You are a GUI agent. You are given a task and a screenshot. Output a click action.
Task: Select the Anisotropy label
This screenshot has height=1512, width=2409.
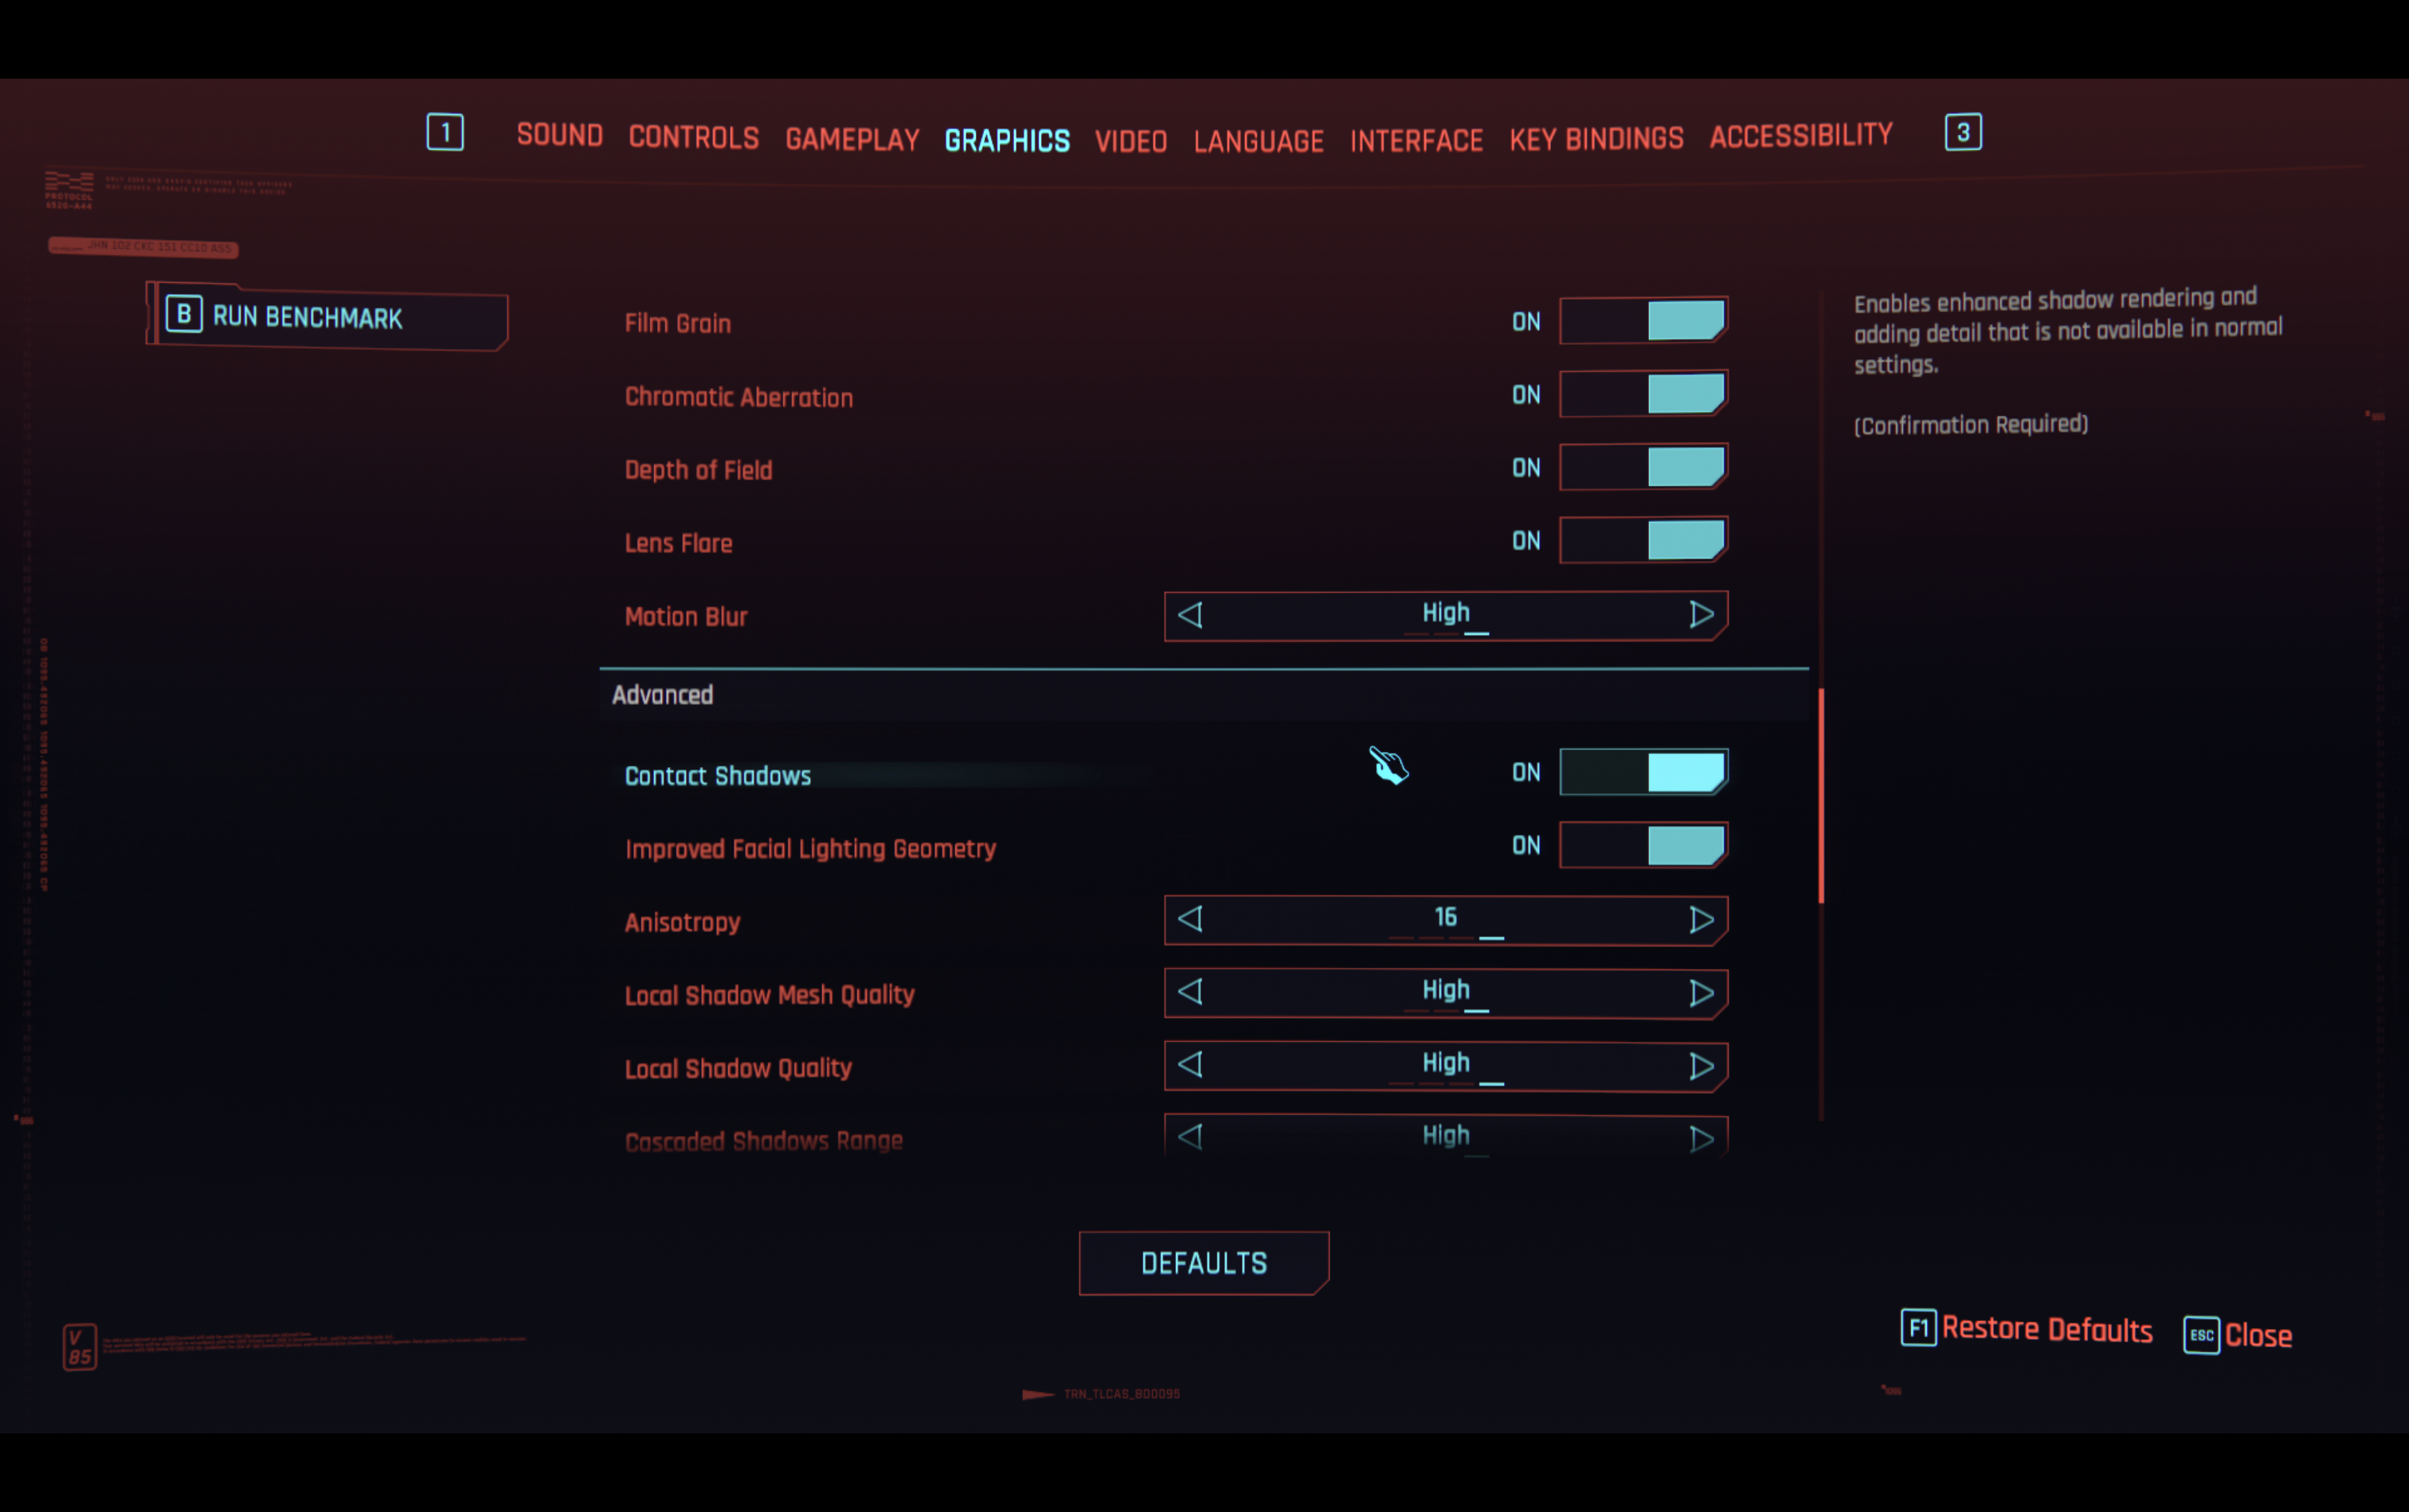point(682,922)
